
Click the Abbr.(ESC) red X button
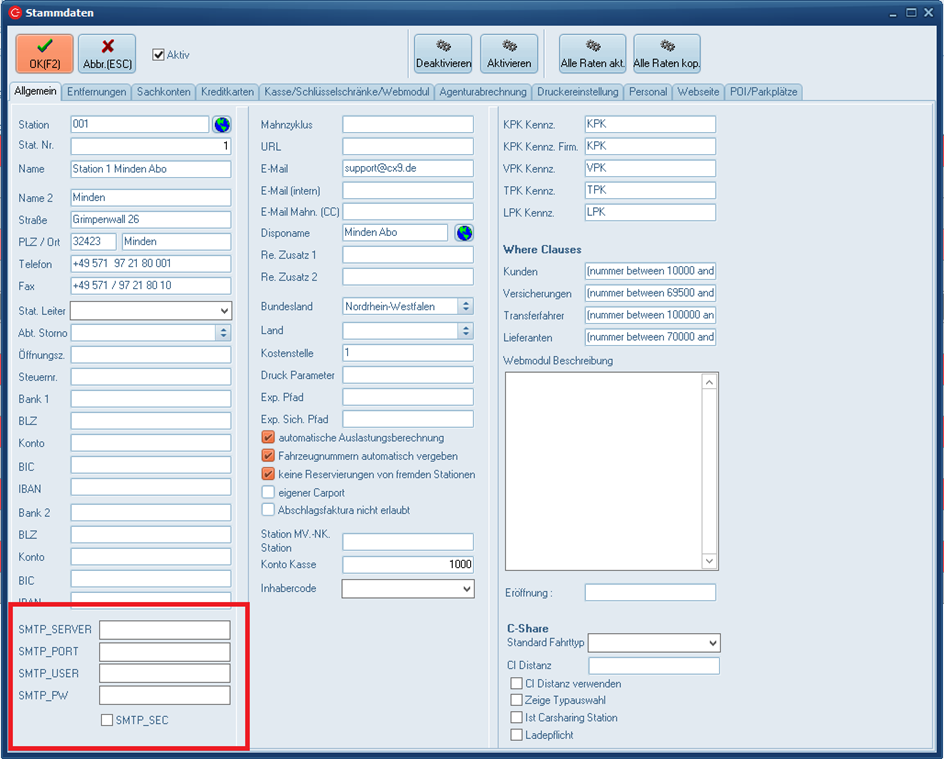[x=107, y=54]
